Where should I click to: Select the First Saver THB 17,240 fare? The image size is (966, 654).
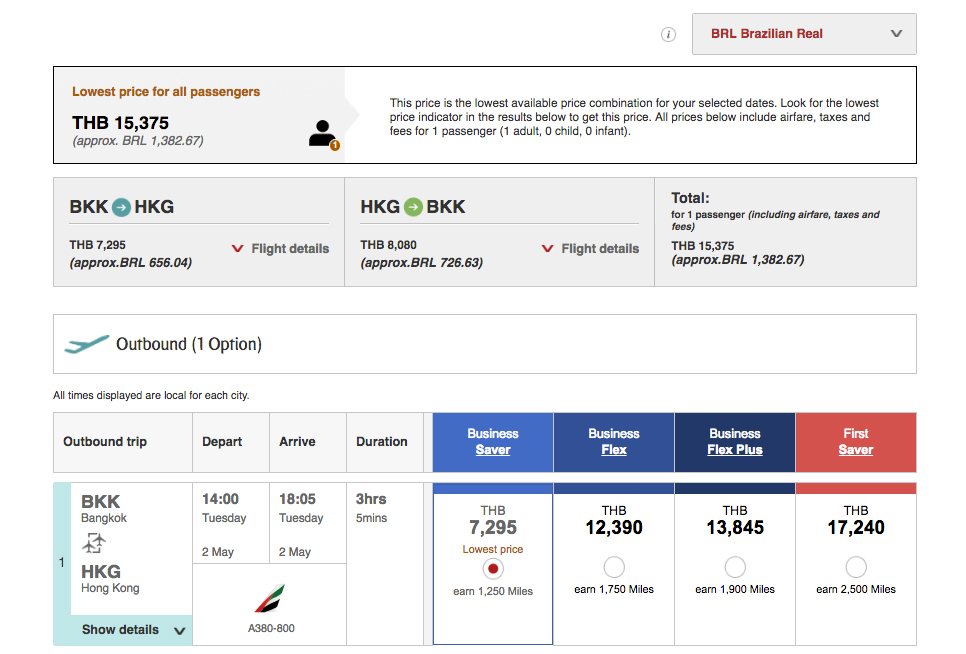click(856, 567)
